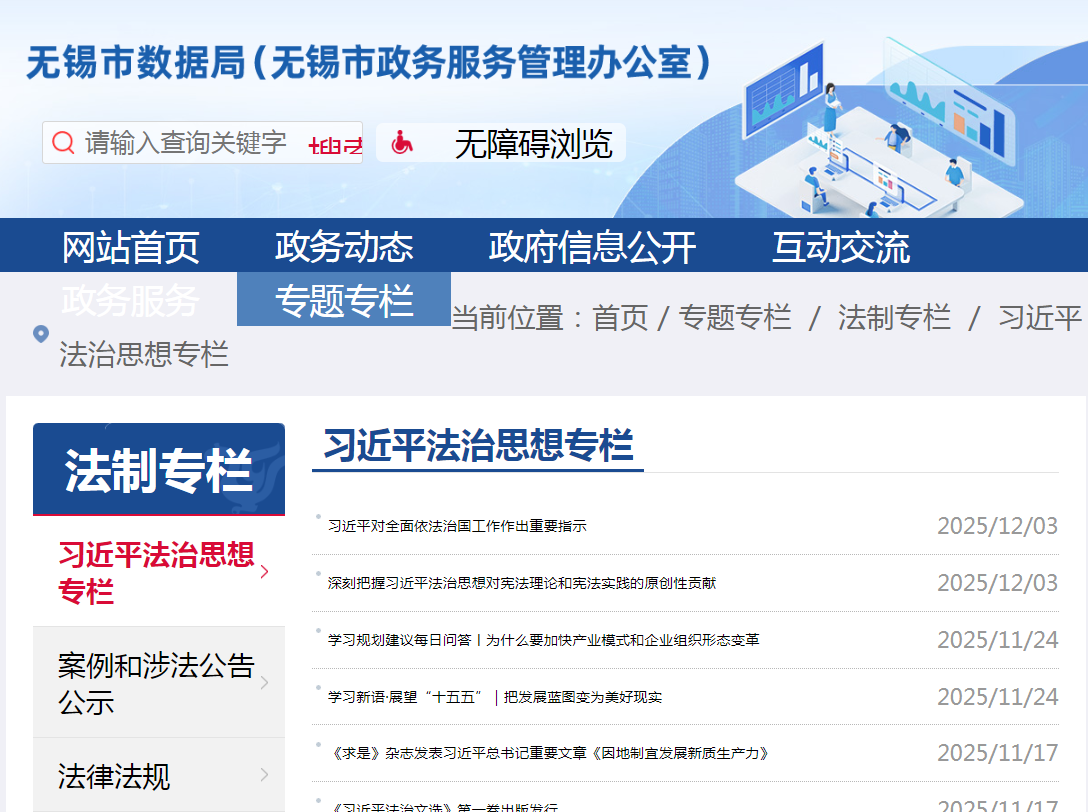This screenshot has height=812, width=1088.
Task: Click the blue location pin icon
Action: click(x=41, y=334)
